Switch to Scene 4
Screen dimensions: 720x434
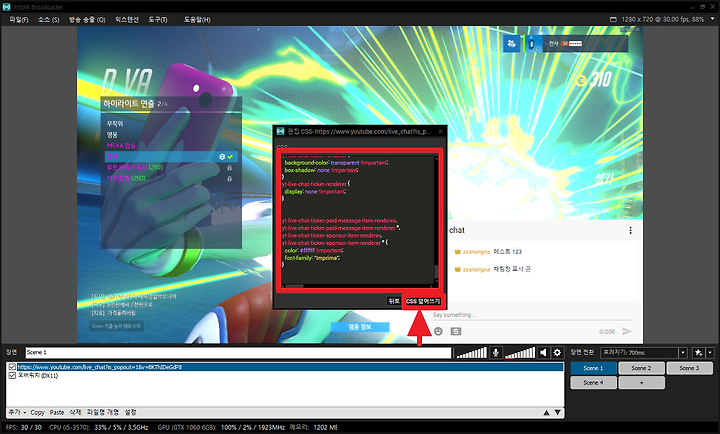tap(593, 383)
